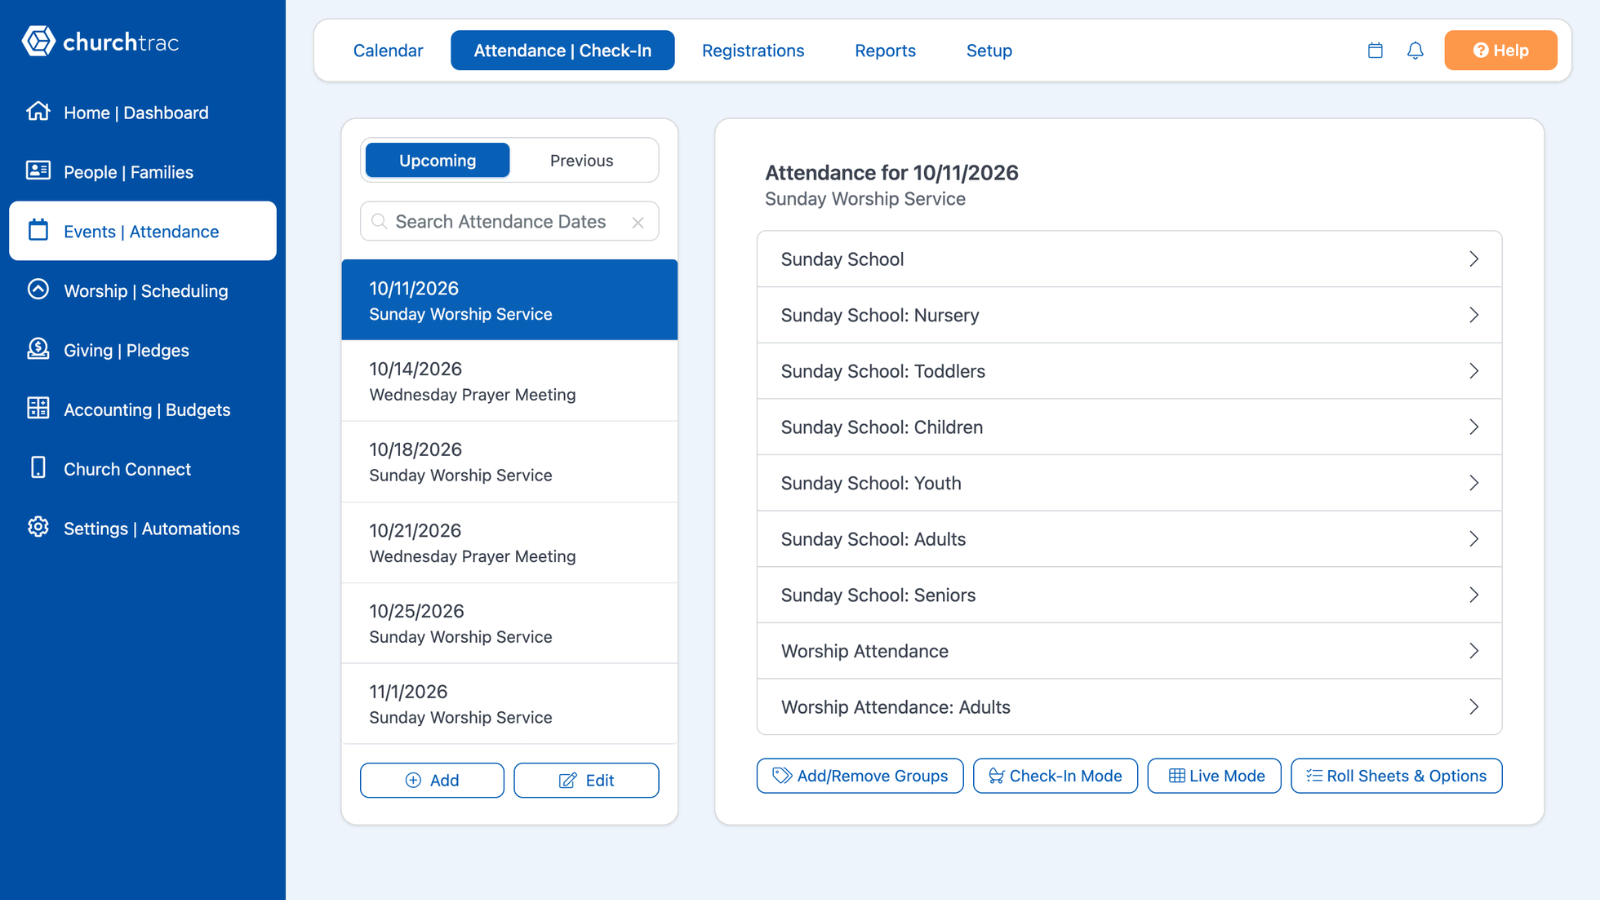Expand Sunday School: Children row
The image size is (1600, 900).
pyautogui.click(x=1129, y=427)
